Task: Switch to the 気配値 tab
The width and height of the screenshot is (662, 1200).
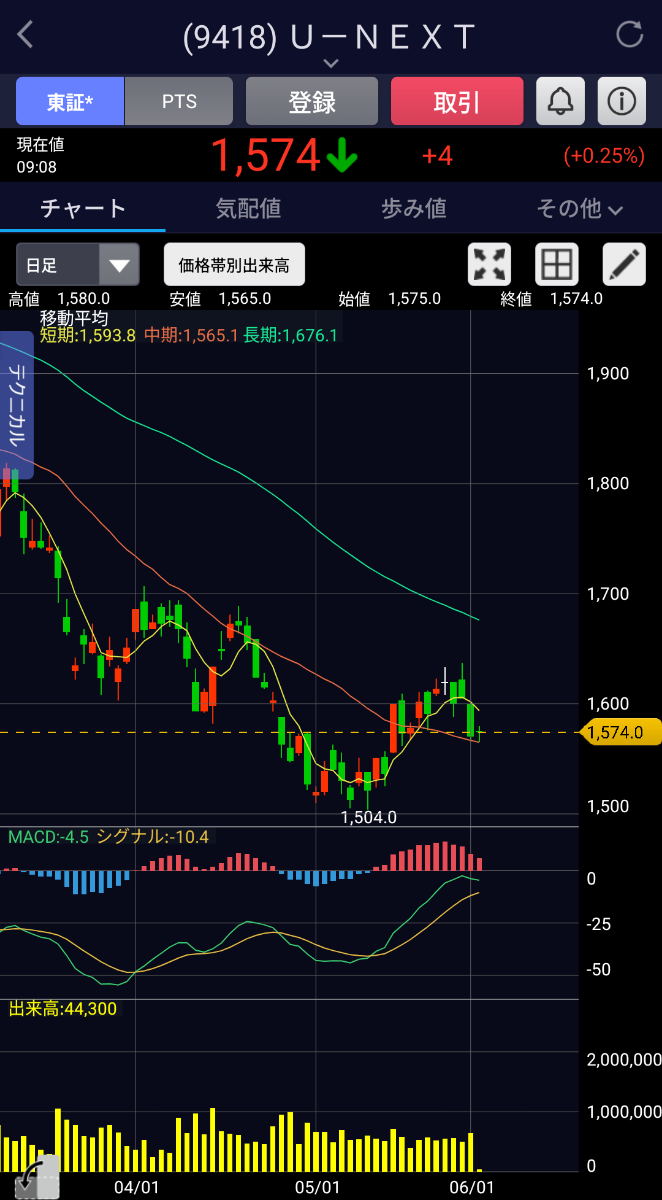Action: 249,208
